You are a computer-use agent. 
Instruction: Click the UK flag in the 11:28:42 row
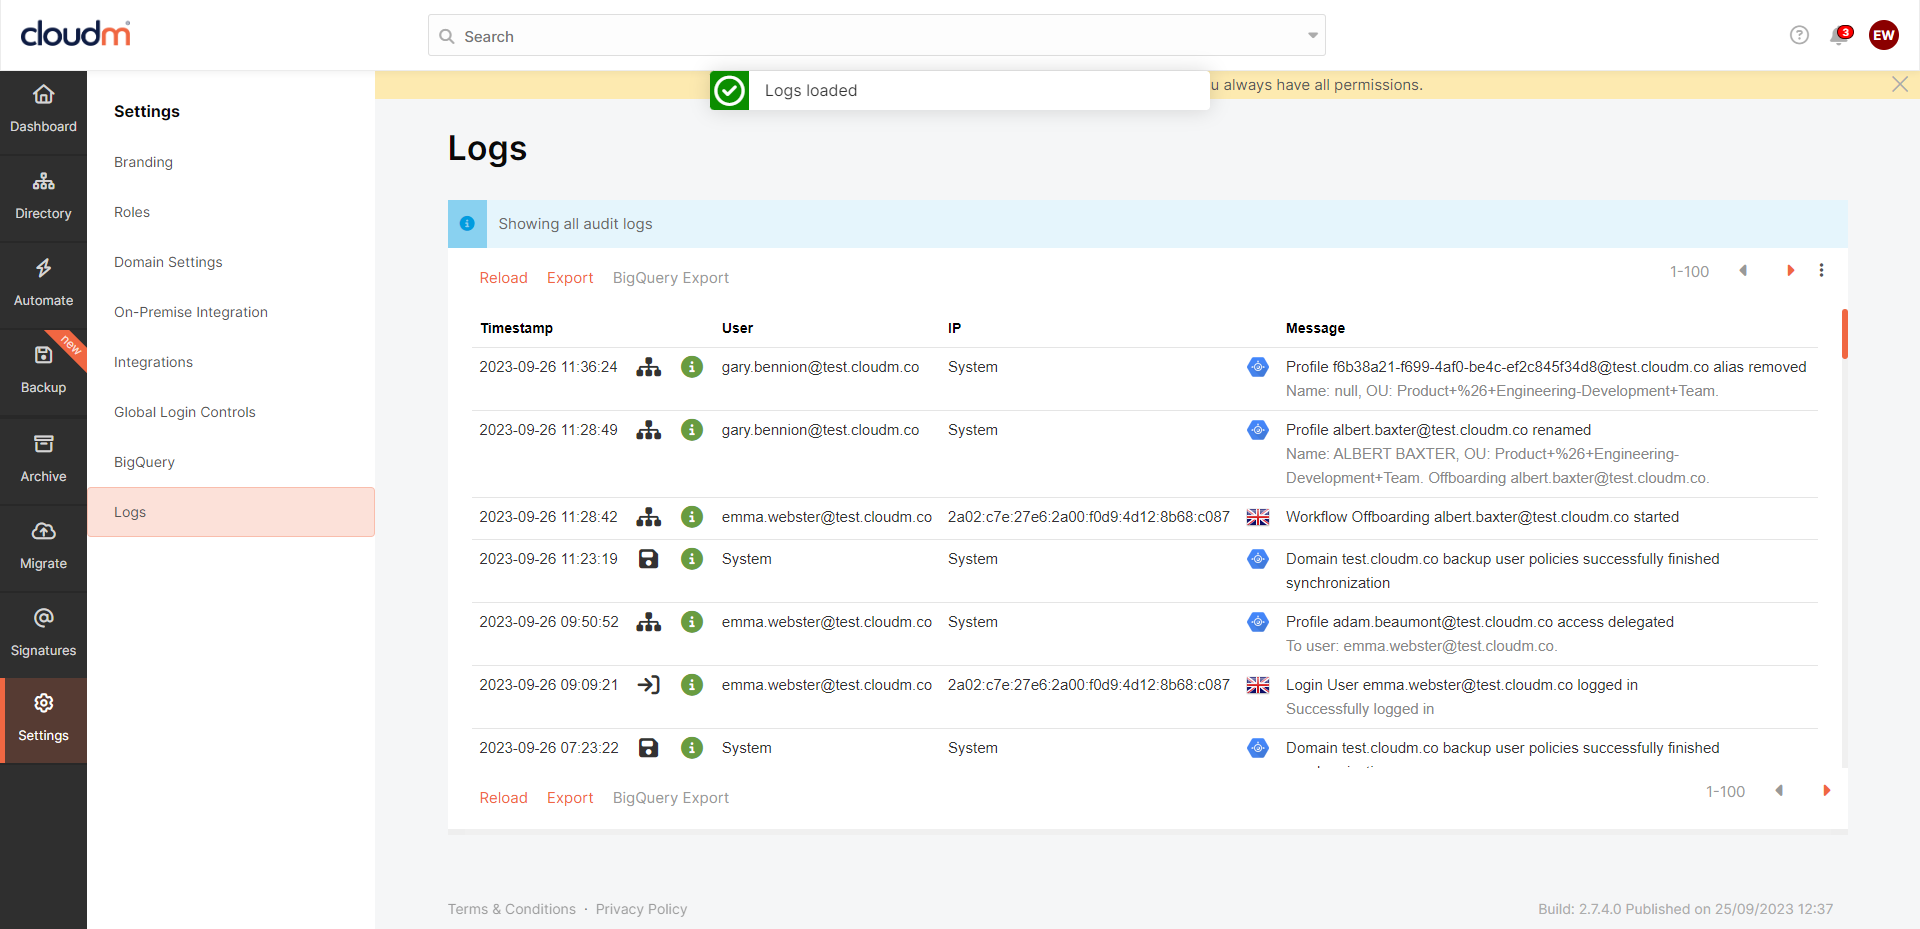pos(1258,517)
